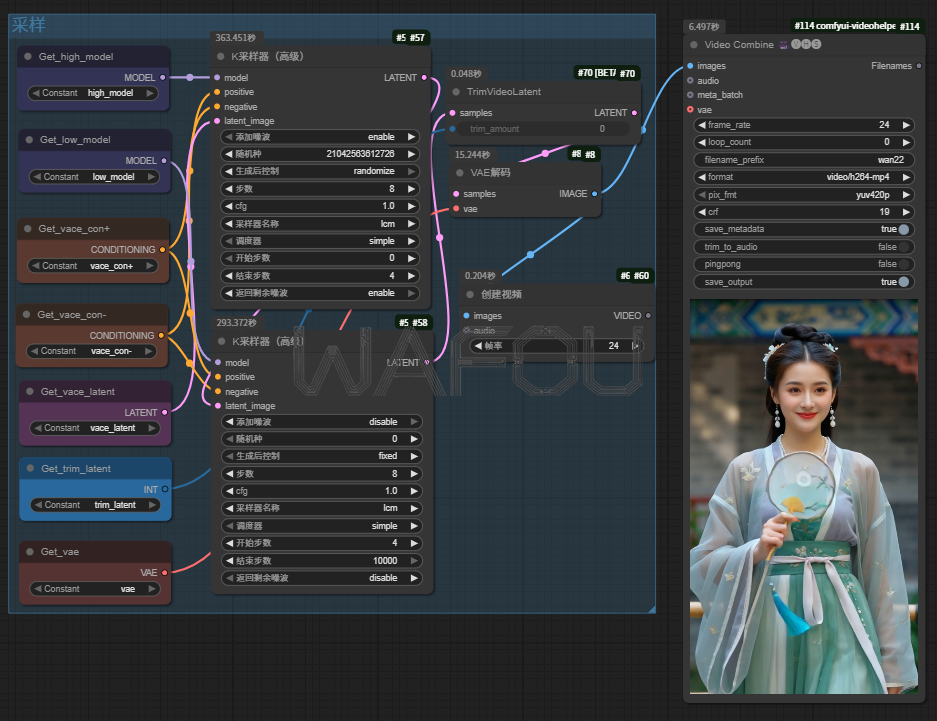Screen dimensions: 937x721
Task: Increase 结束步数 in node #57 with right arrow
Action: click(411, 276)
